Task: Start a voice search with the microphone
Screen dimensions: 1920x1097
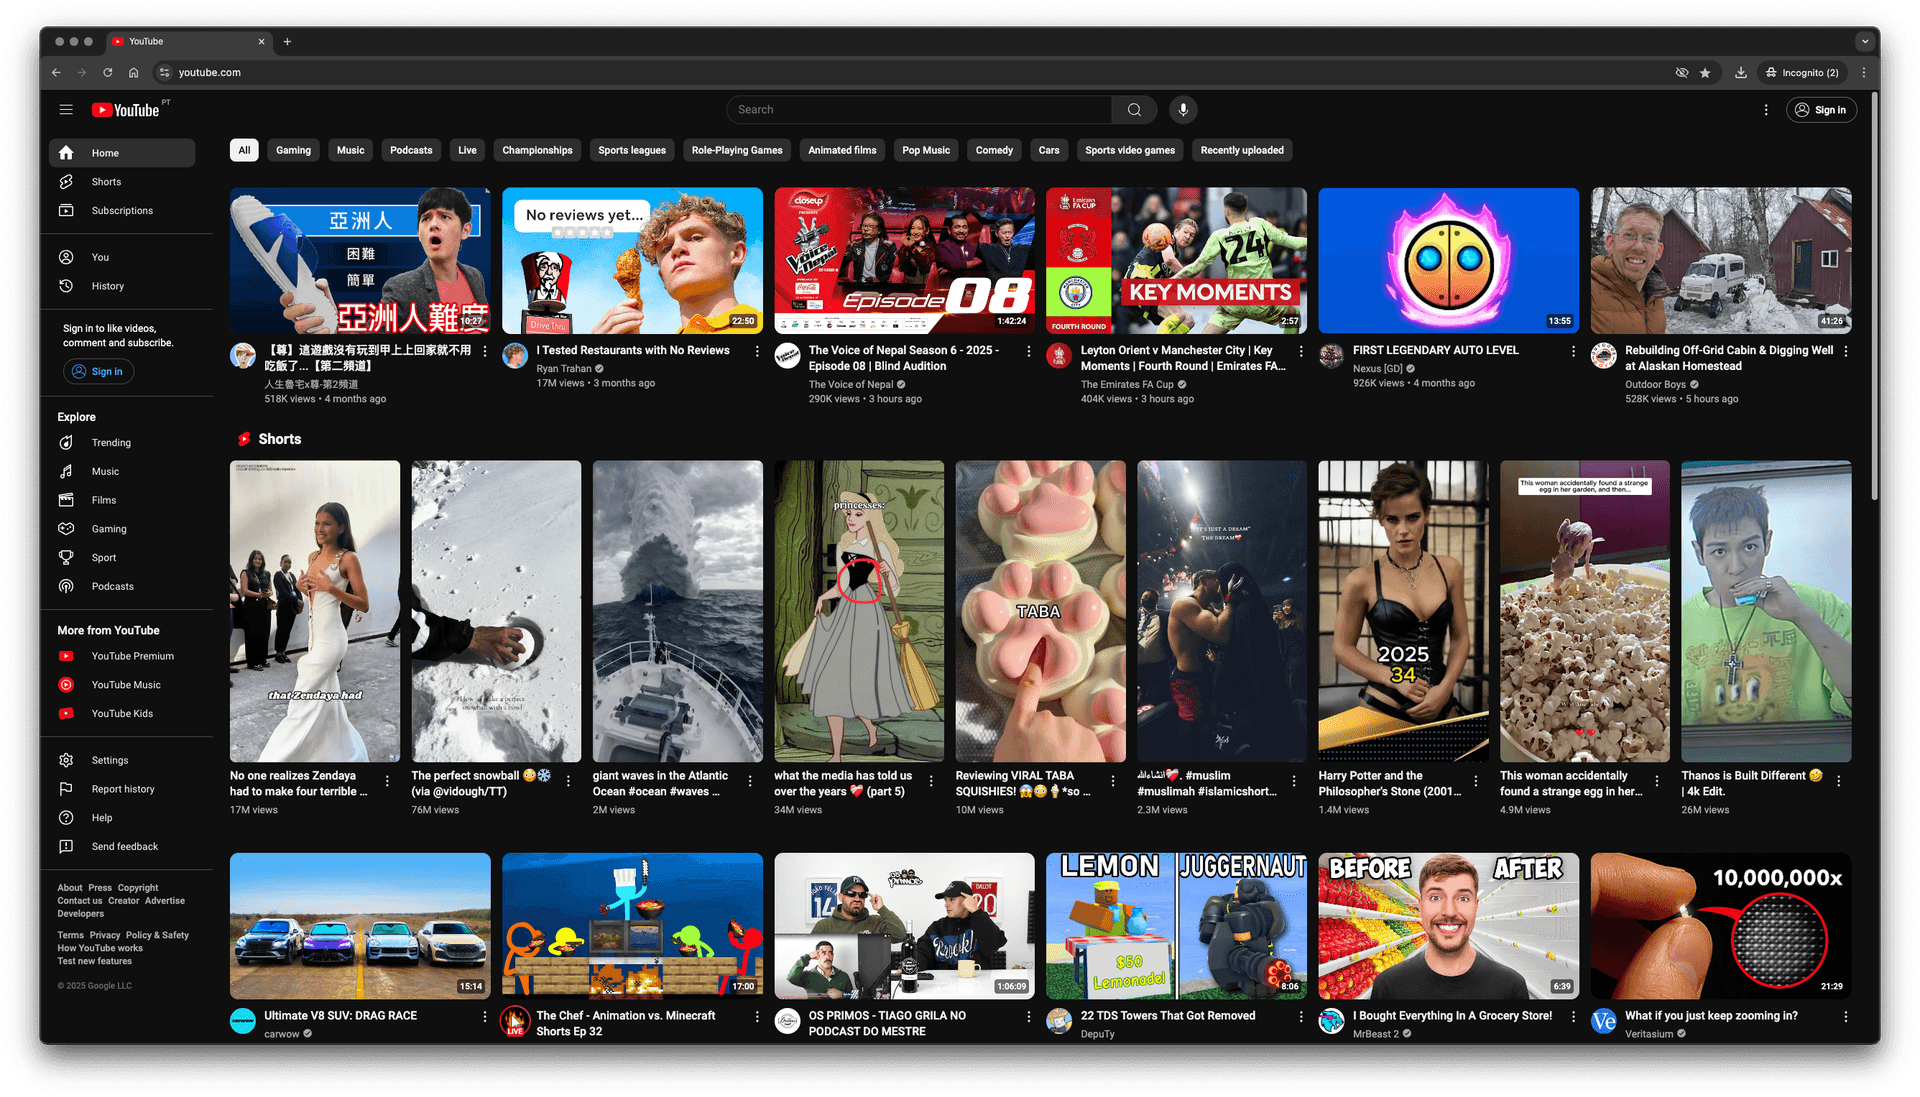Action: point(1183,109)
